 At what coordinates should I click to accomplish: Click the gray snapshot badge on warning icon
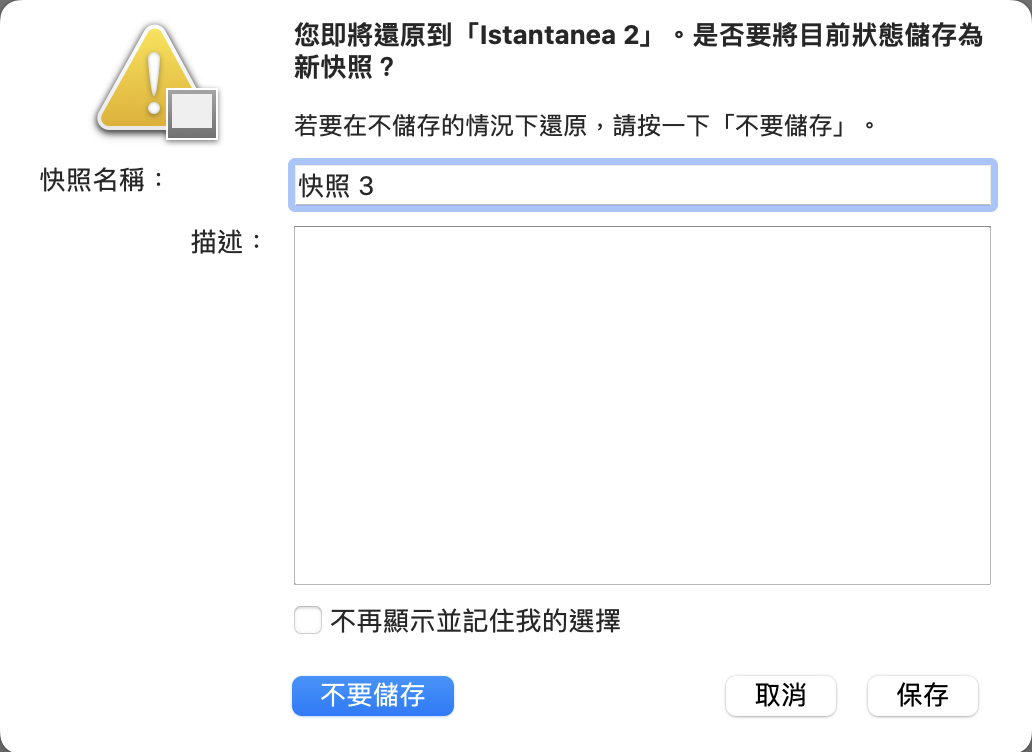coord(192,114)
